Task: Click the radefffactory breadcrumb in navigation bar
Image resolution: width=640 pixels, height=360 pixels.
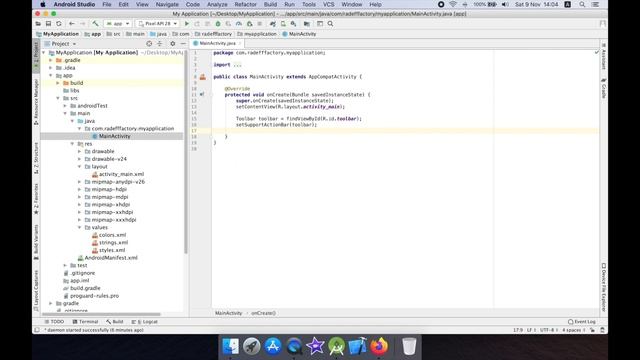Action: 213,34
